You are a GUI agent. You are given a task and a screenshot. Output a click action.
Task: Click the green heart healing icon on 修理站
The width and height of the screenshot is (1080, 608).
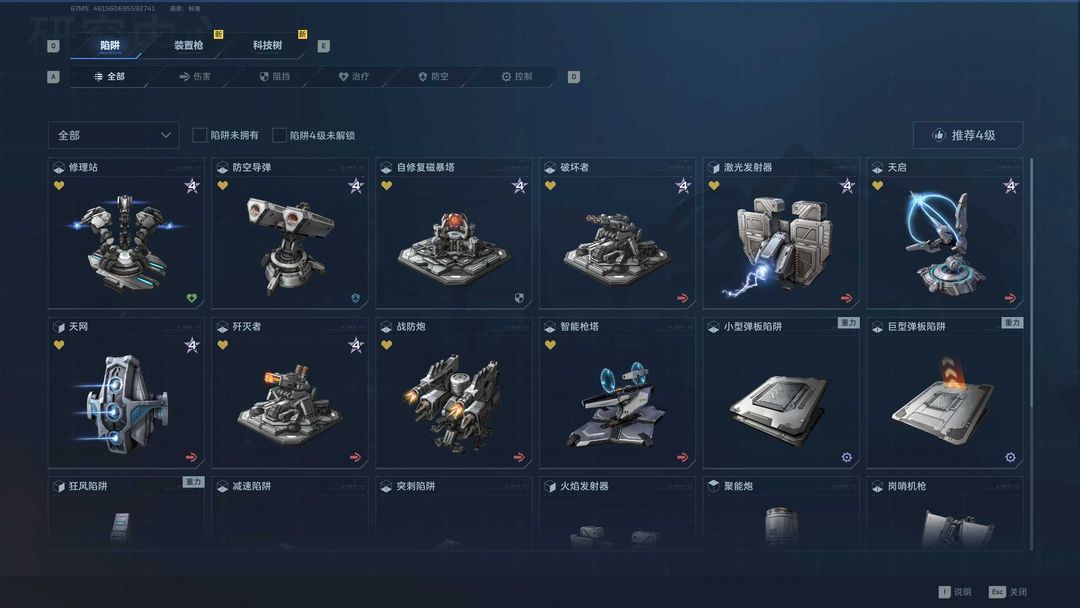(x=192, y=298)
